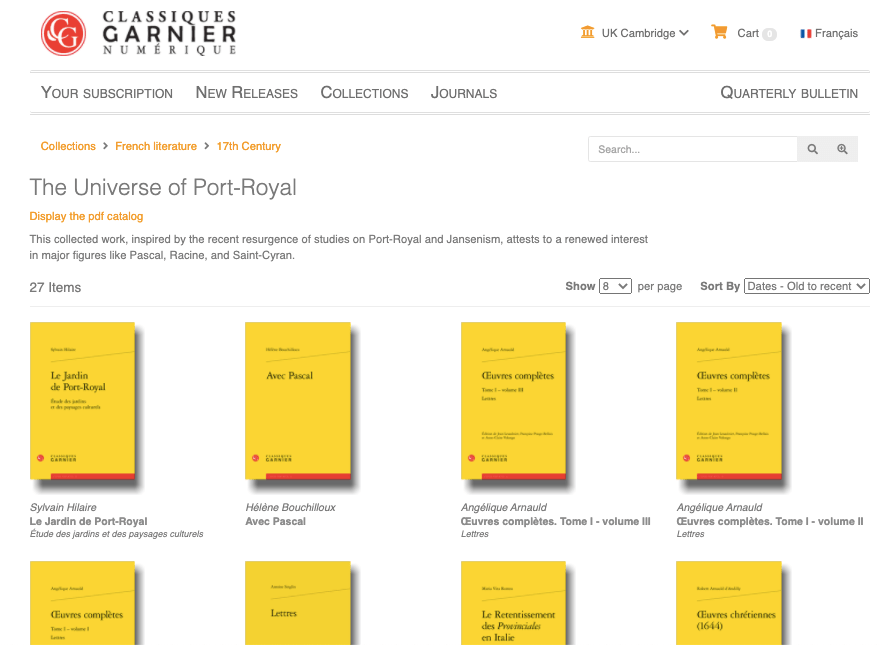Open Le Jardin de Port-Royal book cover

[x=82, y=400]
